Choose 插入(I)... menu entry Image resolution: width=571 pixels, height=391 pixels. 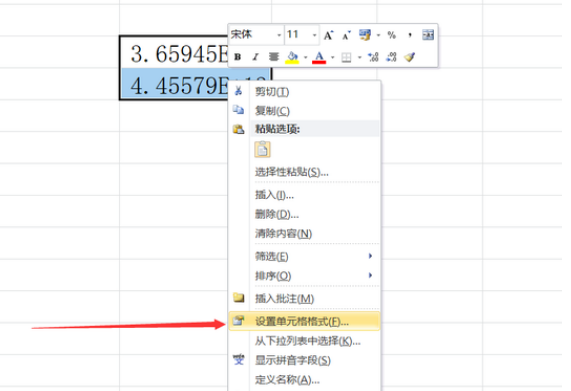click(304, 195)
